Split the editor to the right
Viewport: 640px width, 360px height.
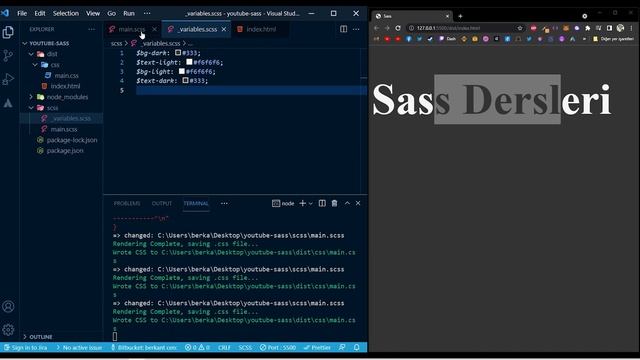344,29
